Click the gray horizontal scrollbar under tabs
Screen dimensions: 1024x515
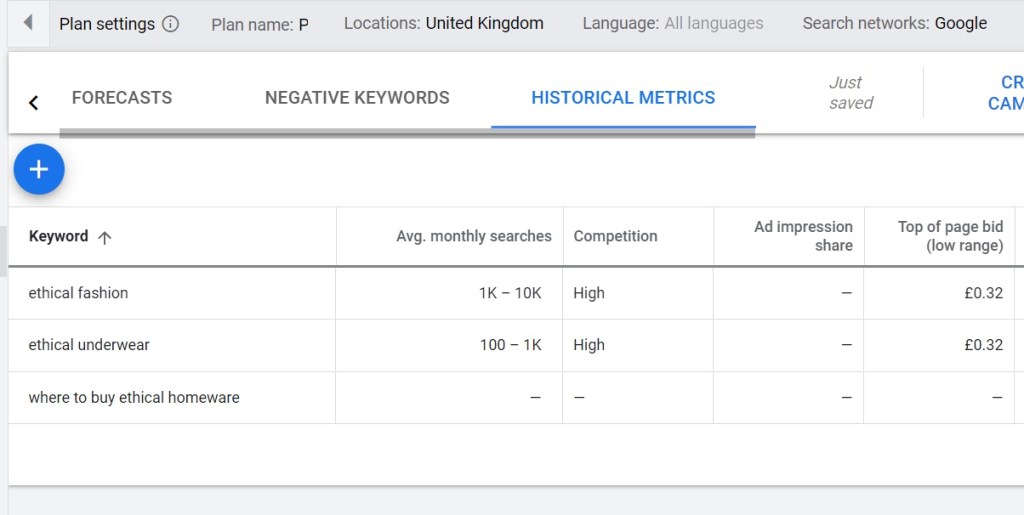click(x=406, y=132)
